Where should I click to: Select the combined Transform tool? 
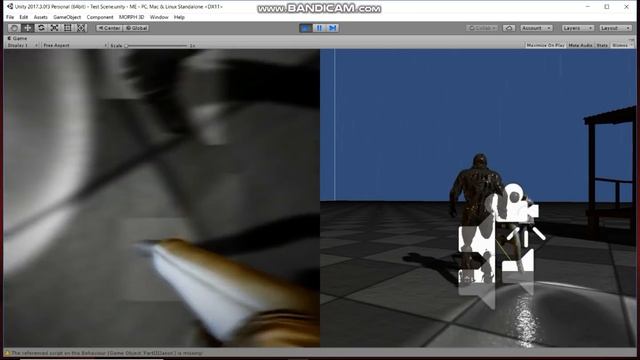[x=81, y=28]
